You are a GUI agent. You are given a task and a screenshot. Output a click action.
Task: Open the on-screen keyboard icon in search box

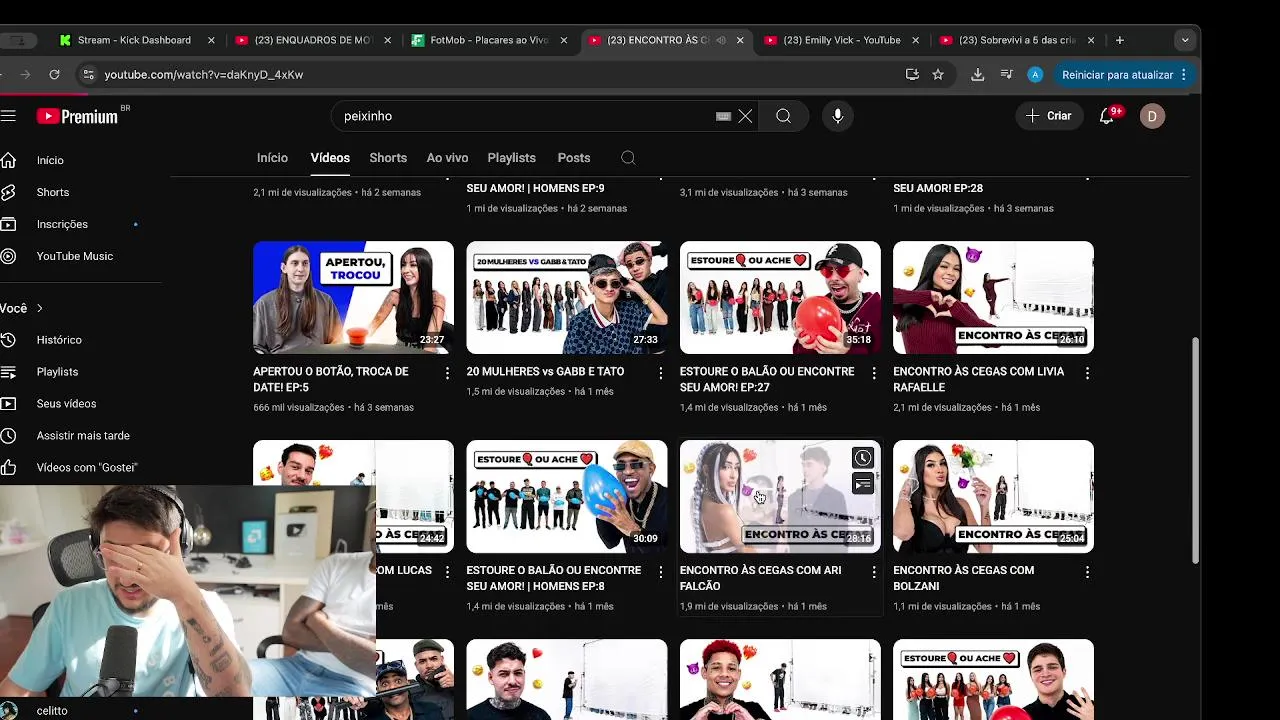click(x=723, y=116)
